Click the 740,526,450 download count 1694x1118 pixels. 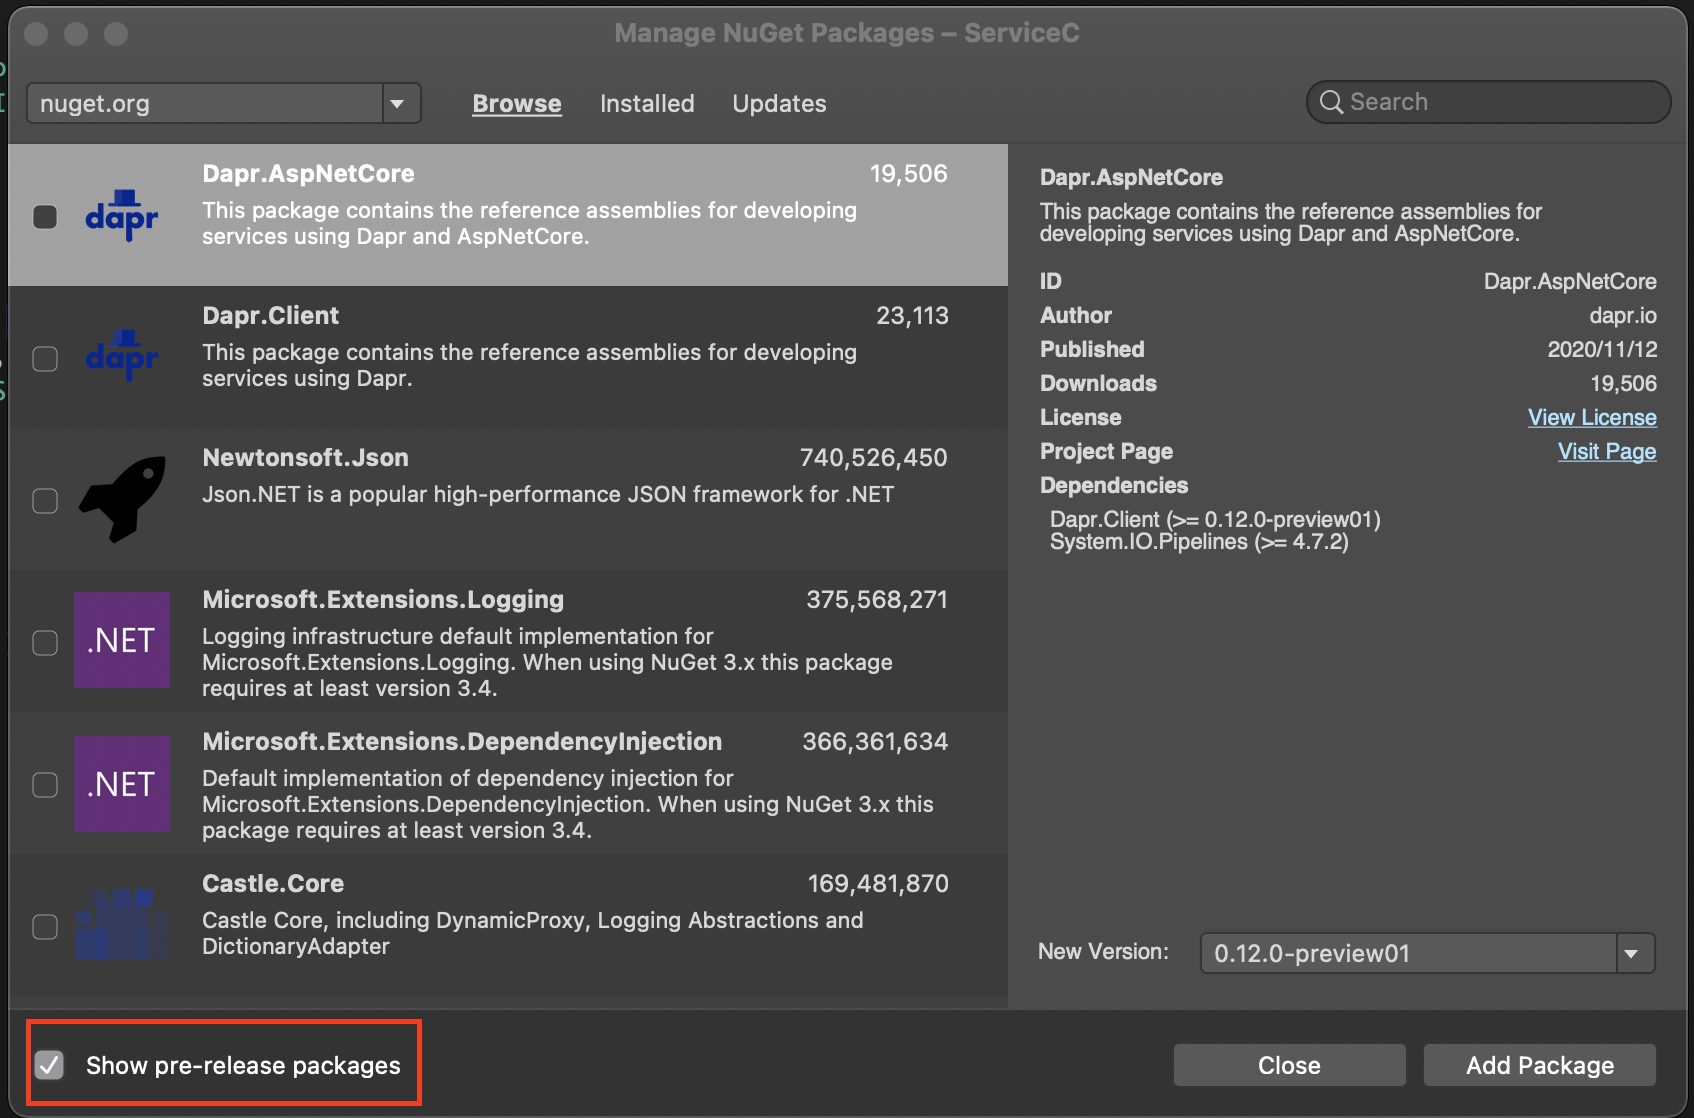click(873, 458)
